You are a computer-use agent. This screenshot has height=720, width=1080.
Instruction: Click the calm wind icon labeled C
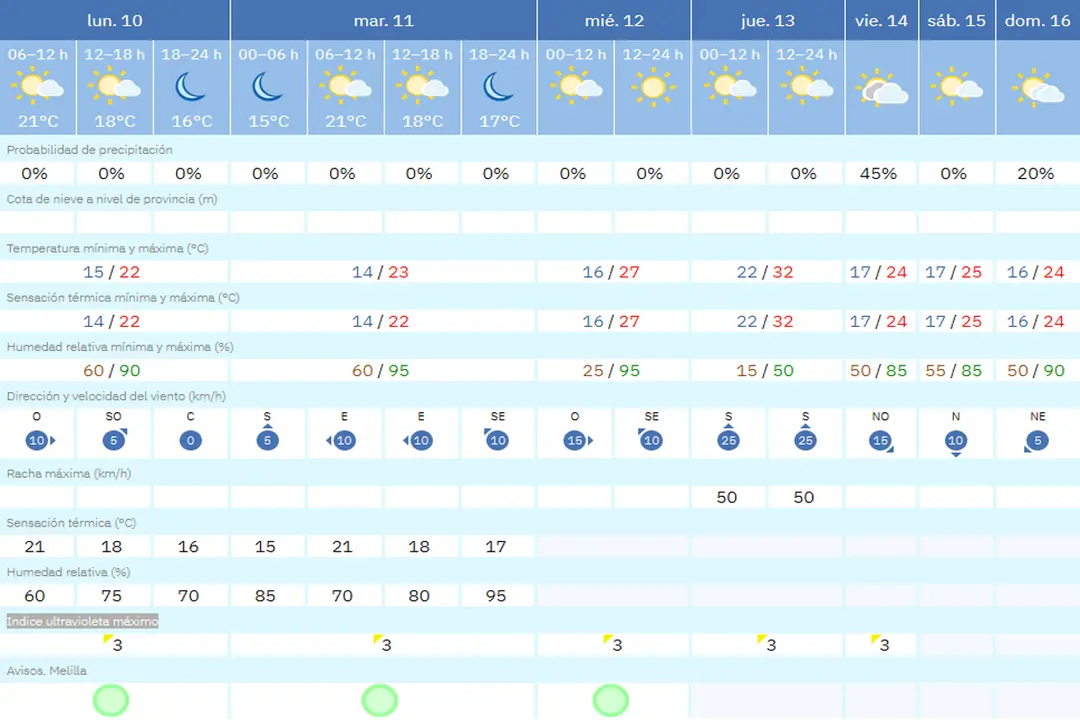[x=191, y=440]
